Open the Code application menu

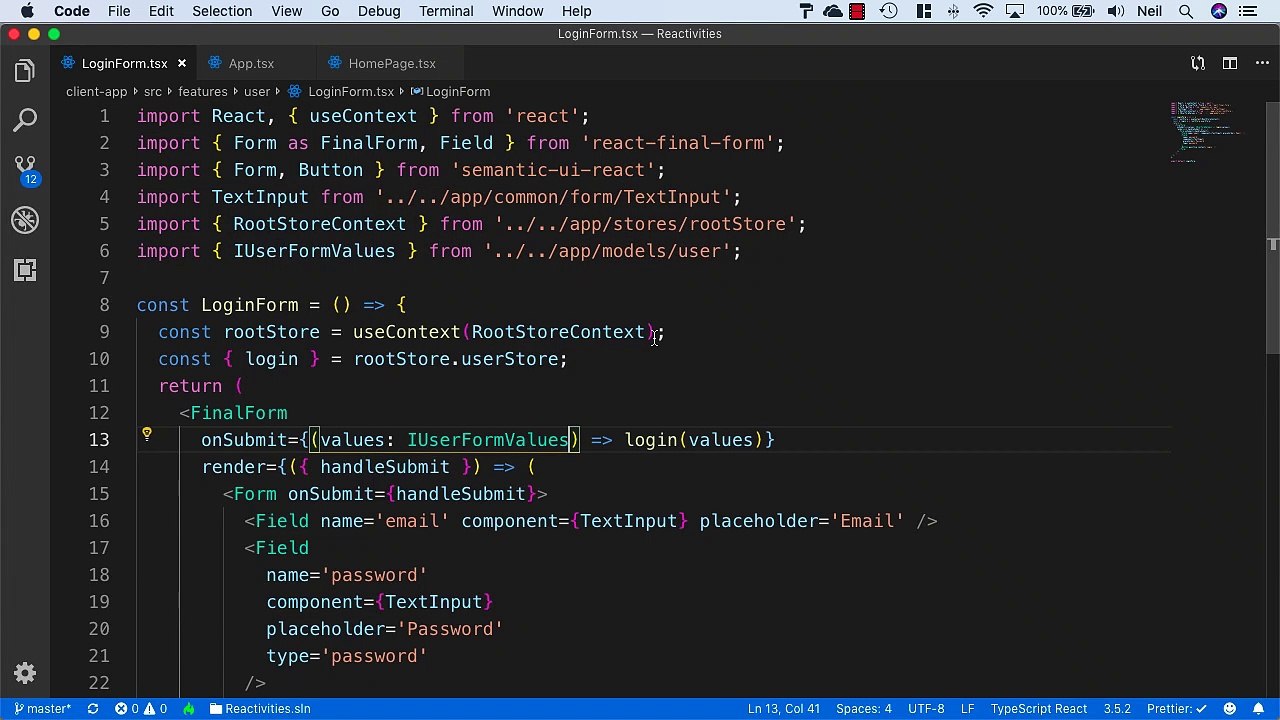tap(72, 11)
